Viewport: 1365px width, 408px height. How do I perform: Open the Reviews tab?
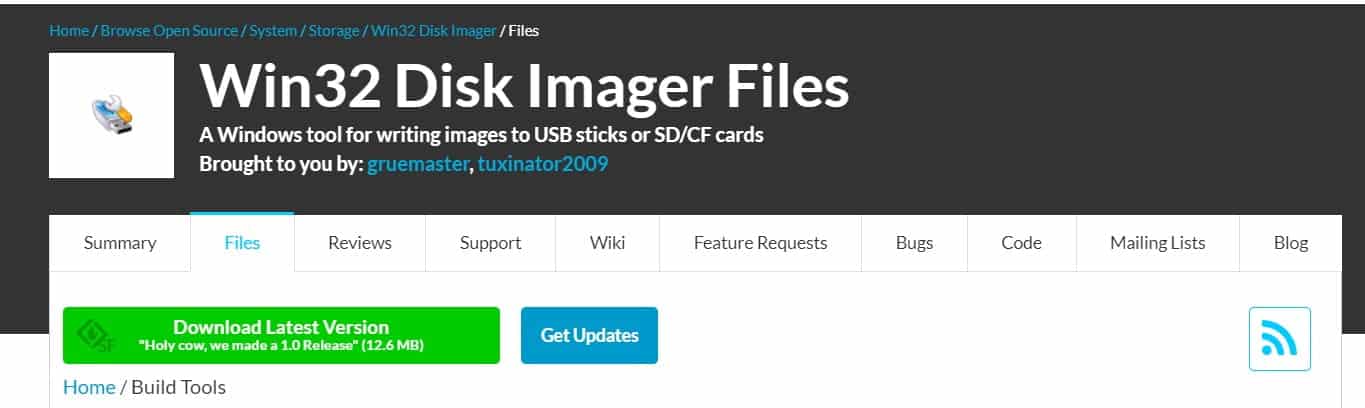point(360,243)
